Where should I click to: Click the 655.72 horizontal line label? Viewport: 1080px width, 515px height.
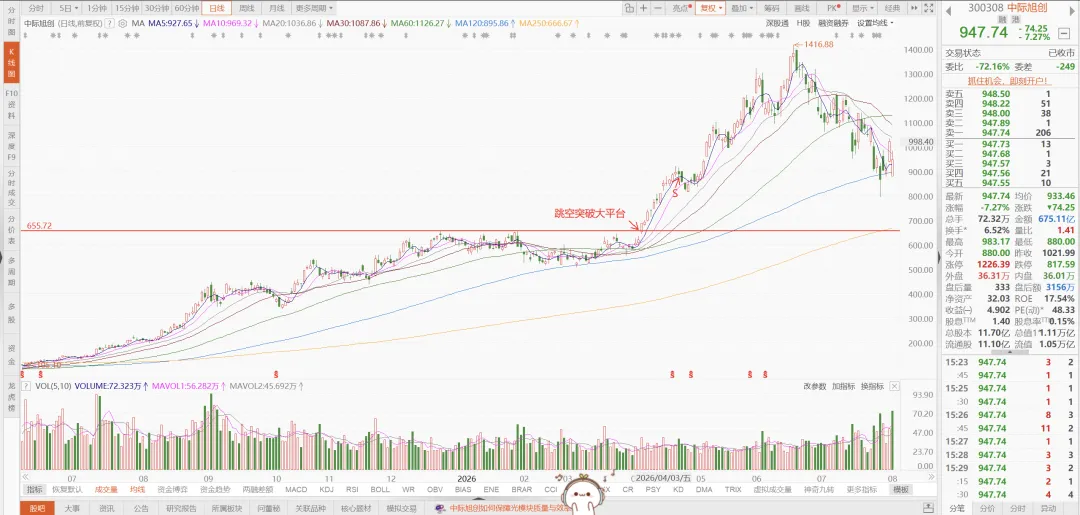(40, 225)
